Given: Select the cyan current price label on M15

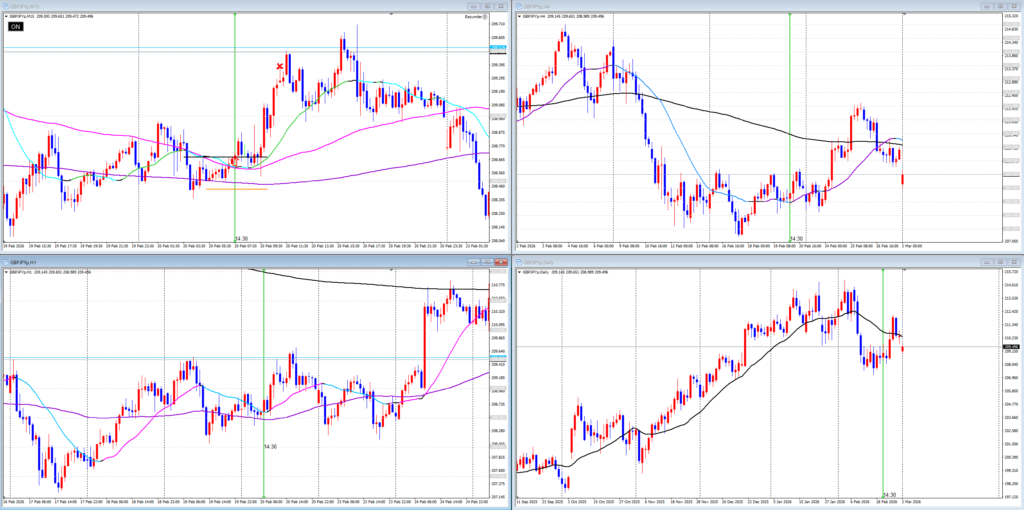Looking at the screenshot, I should pos(497,47).
